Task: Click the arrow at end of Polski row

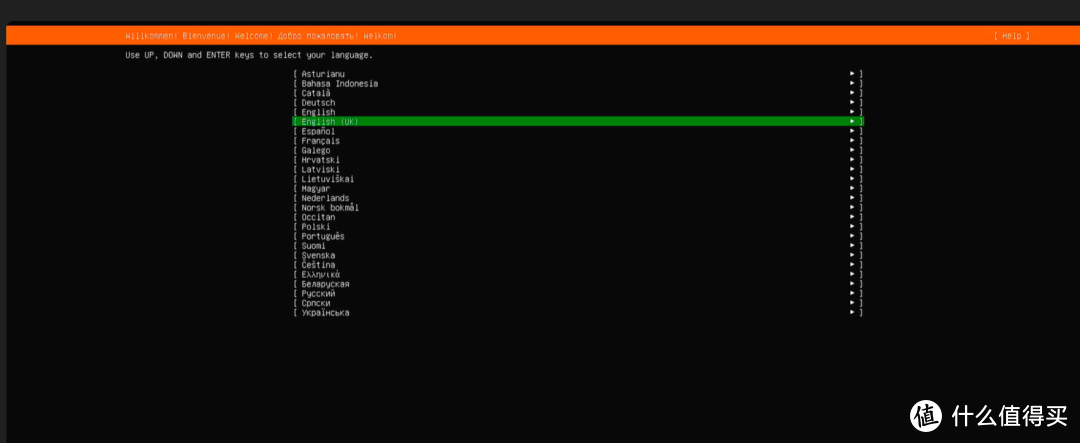Action: tap(853, 226)
